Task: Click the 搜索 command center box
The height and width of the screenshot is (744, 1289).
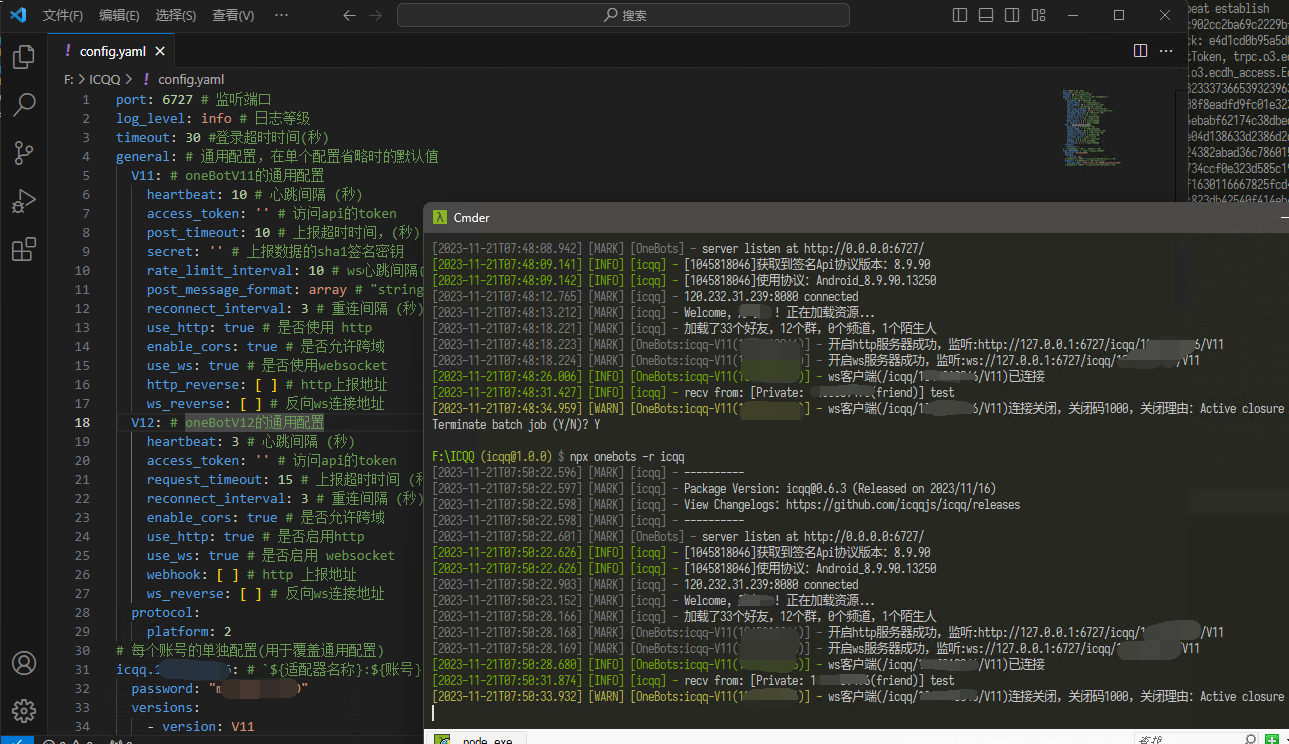Action: coord(623,15)
